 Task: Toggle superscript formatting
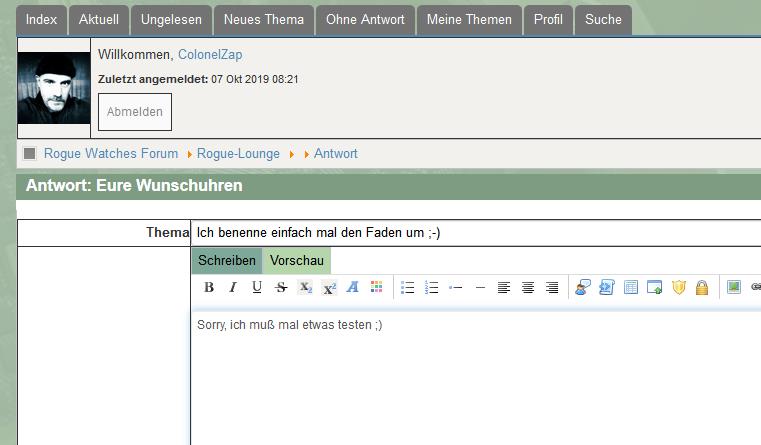click(x=329, y=288)
